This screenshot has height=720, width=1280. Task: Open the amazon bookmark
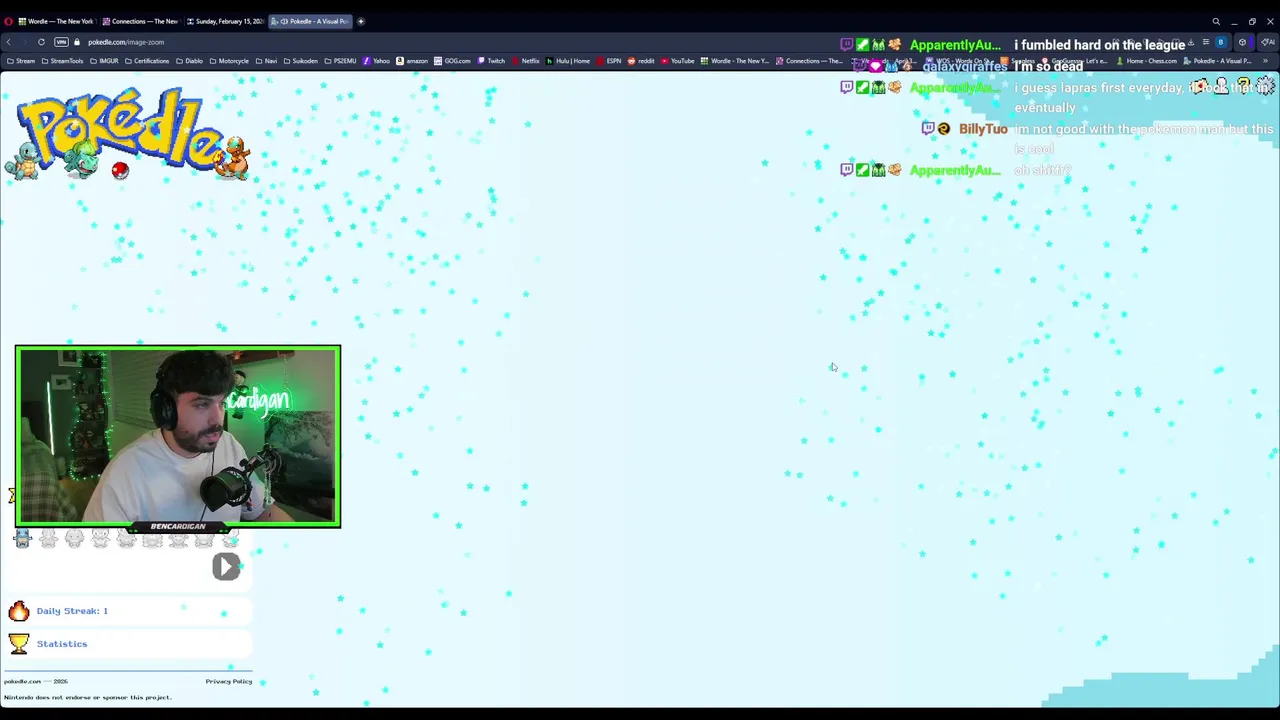(x=412, y=61)
